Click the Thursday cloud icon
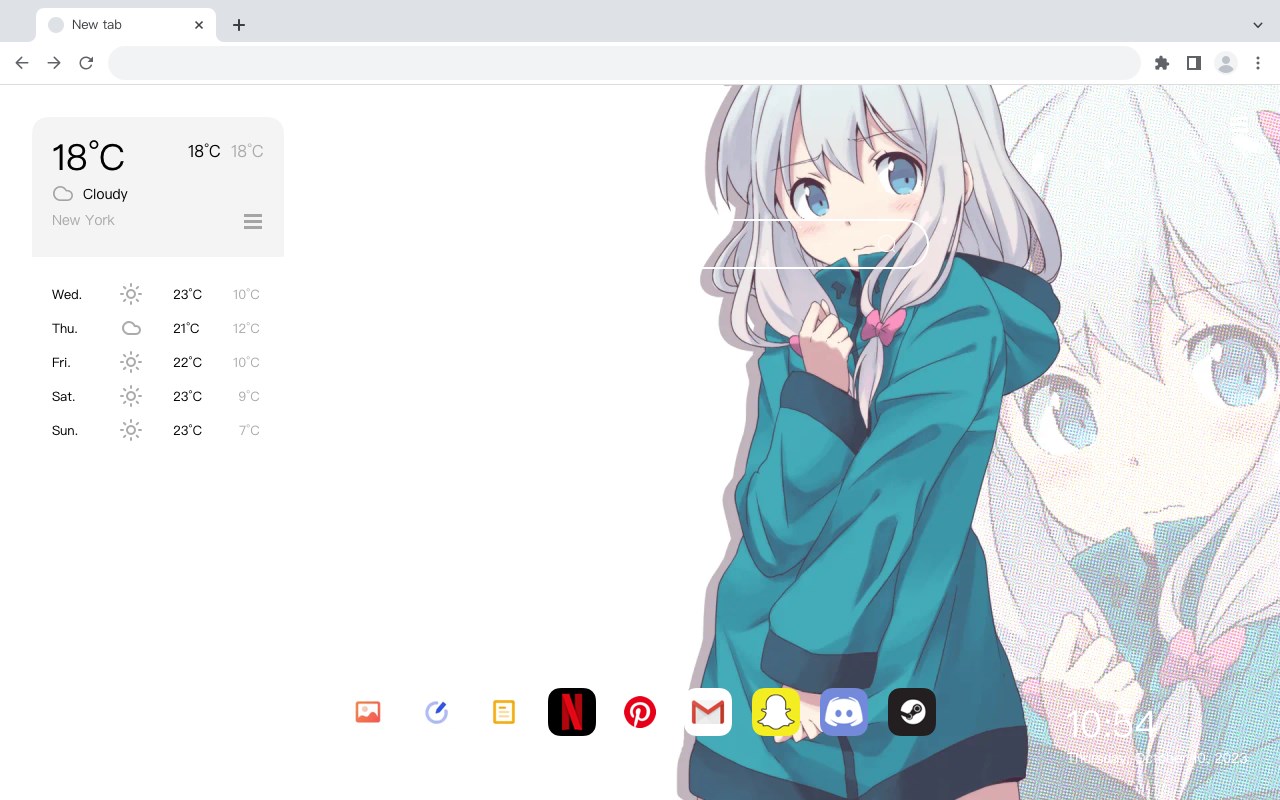The image size is (1280, 800). [131, 328]
